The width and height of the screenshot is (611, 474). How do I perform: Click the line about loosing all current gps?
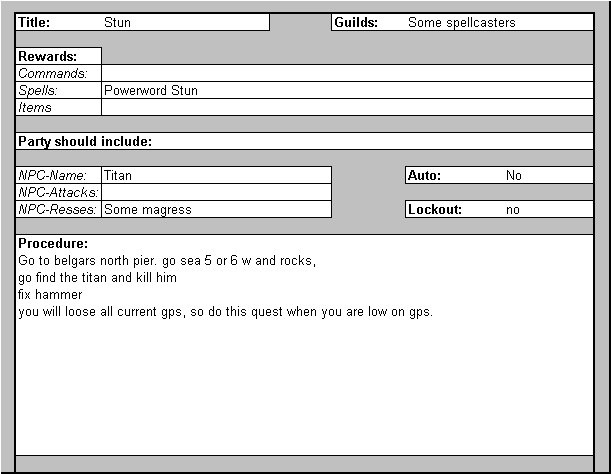[x=226, y=312]
